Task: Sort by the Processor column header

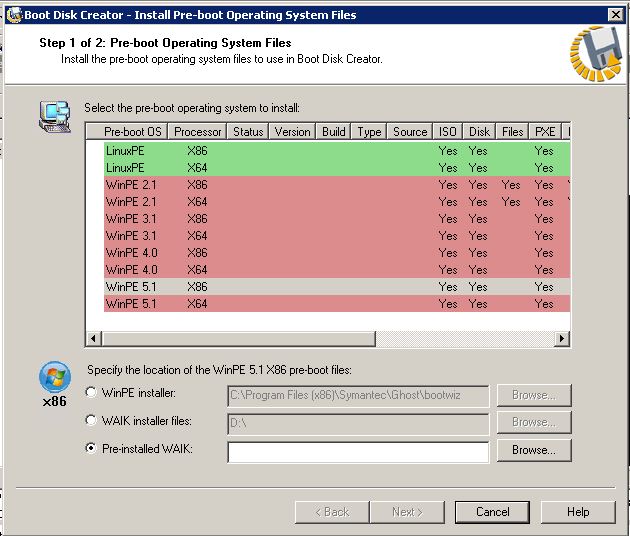Action: coord(197,132)
